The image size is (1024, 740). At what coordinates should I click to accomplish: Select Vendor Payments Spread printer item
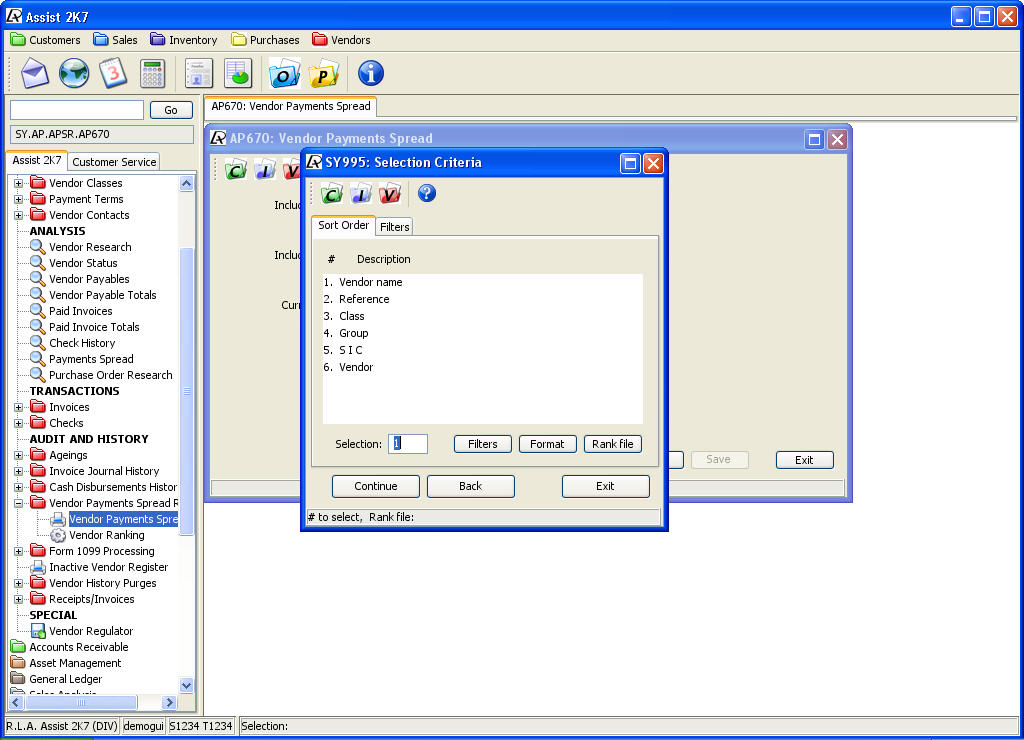click(x=113, y=519)
